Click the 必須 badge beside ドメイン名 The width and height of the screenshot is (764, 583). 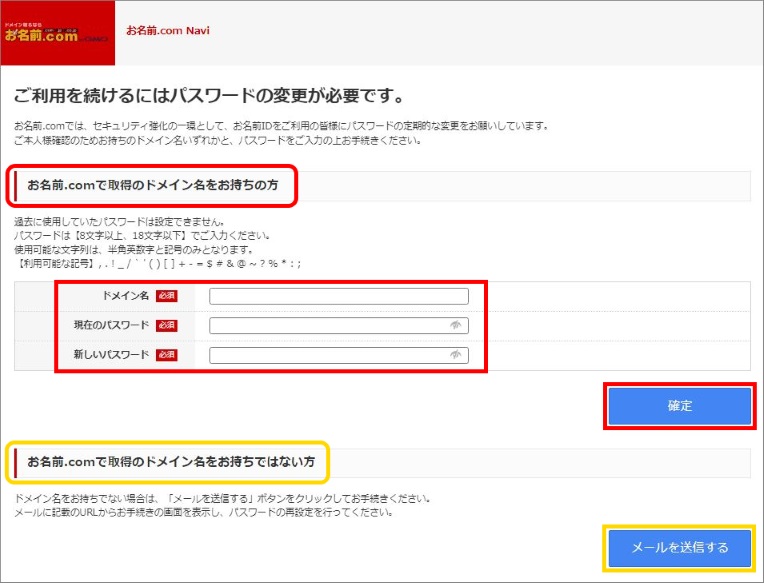(167, 296)
